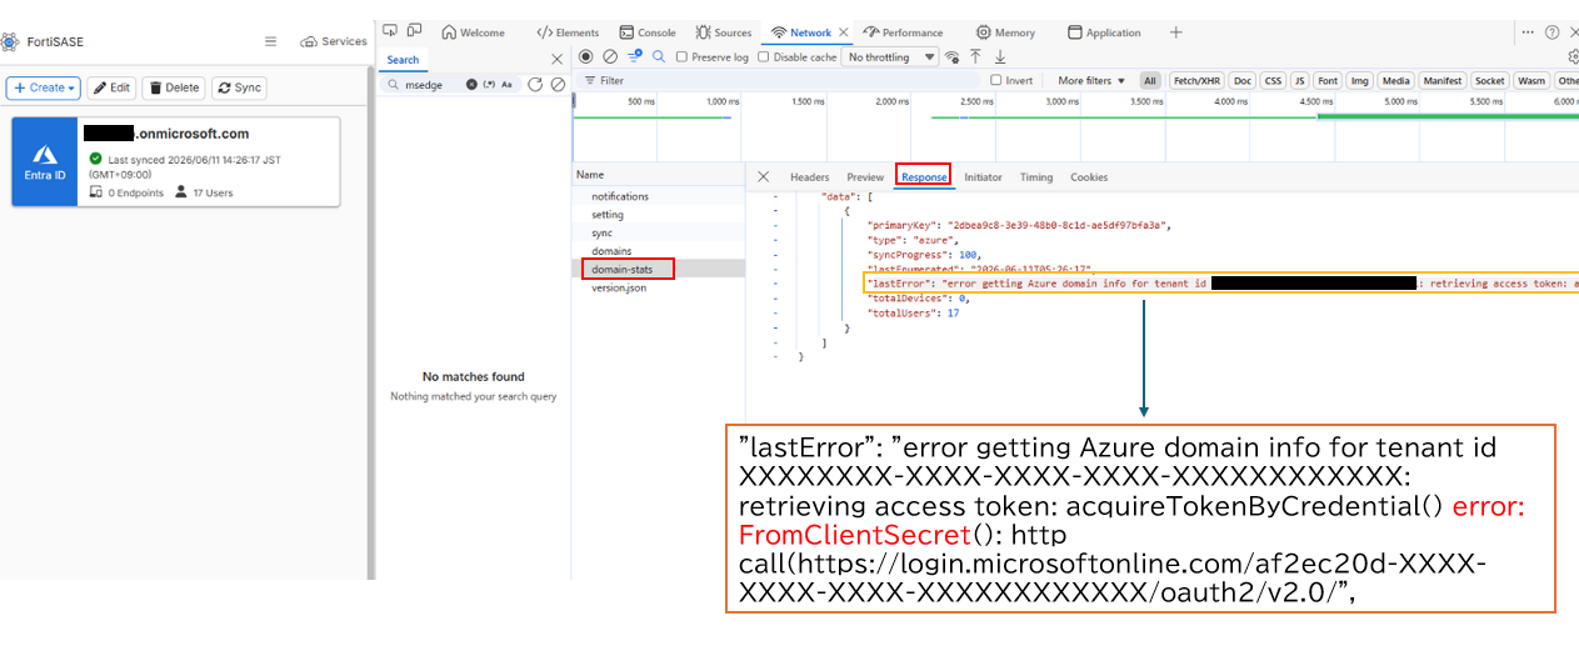Click the Sync button
The height and width of the screenshot is (646, 1579).
(x=240, y=88)
